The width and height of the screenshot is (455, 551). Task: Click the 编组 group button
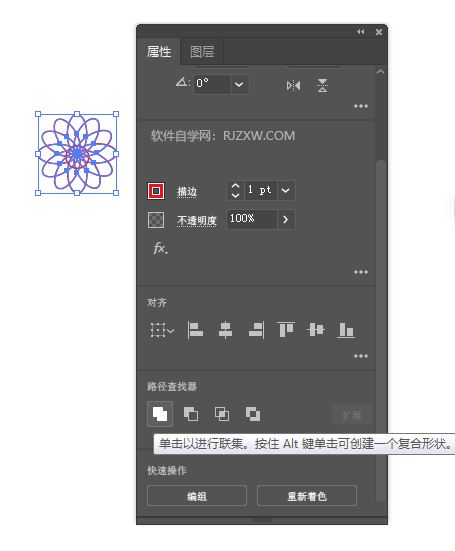point(197,496)
